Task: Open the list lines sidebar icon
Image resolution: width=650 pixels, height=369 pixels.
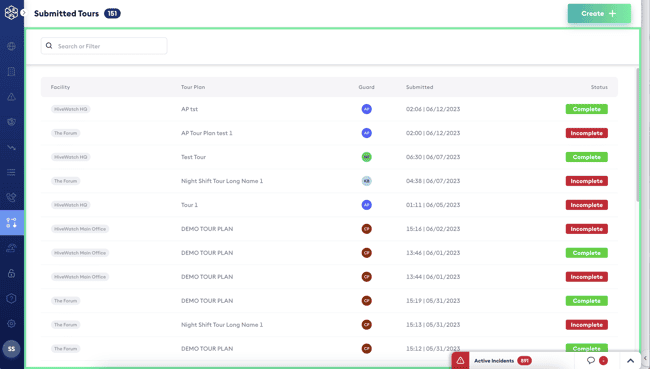Action: coord(12,172)
